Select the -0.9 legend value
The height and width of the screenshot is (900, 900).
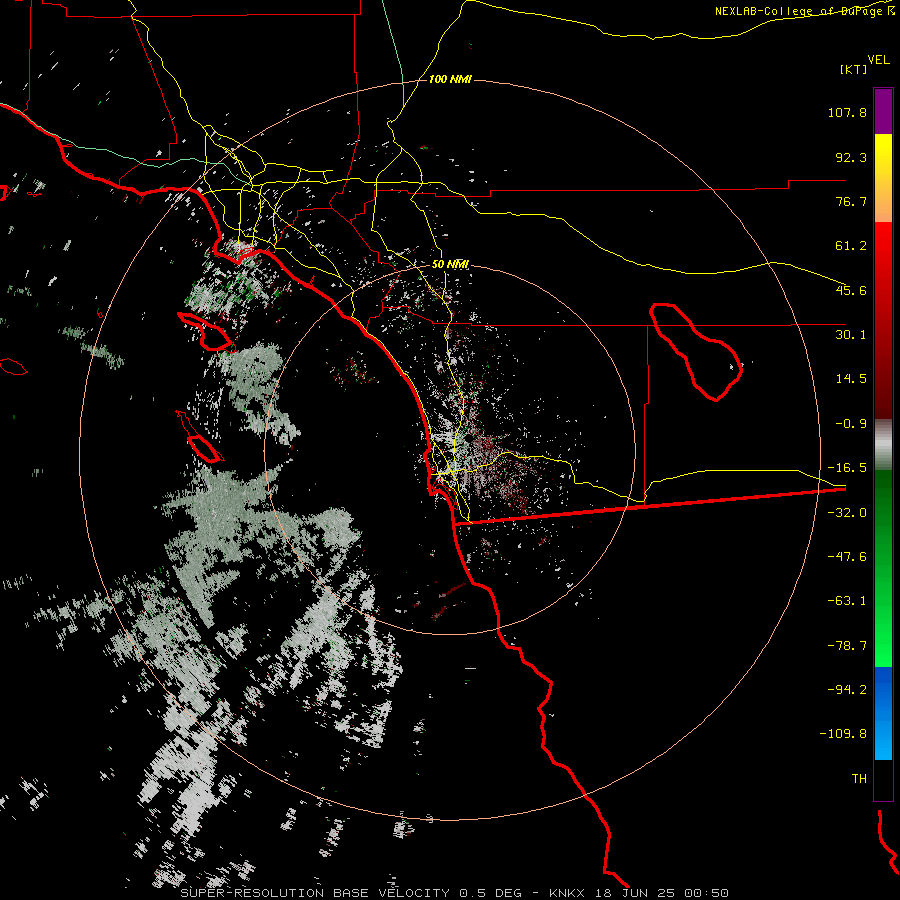(851, 424)
